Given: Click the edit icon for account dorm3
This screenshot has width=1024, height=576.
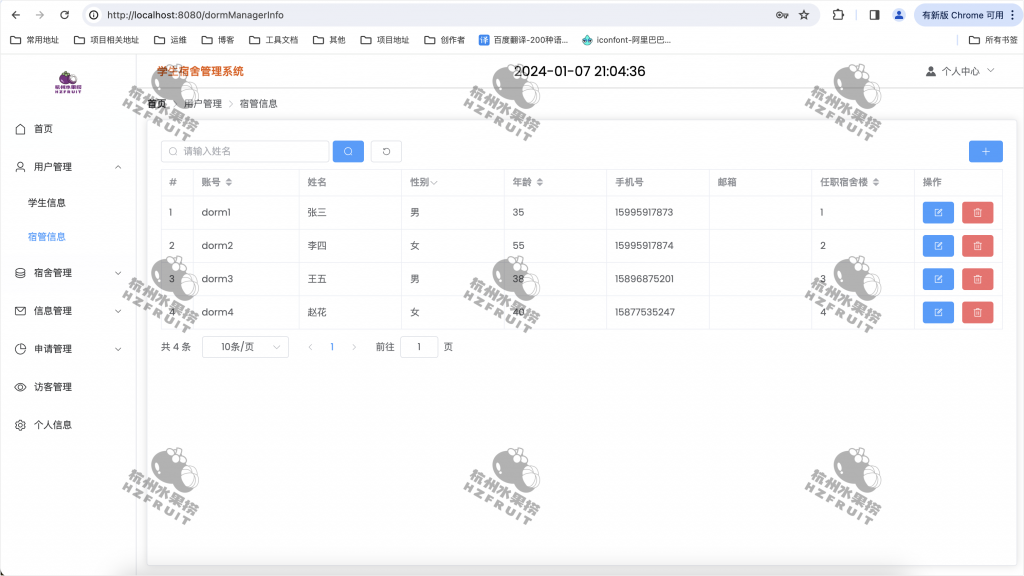Looking at the screenshot, I should coord(937,279).
